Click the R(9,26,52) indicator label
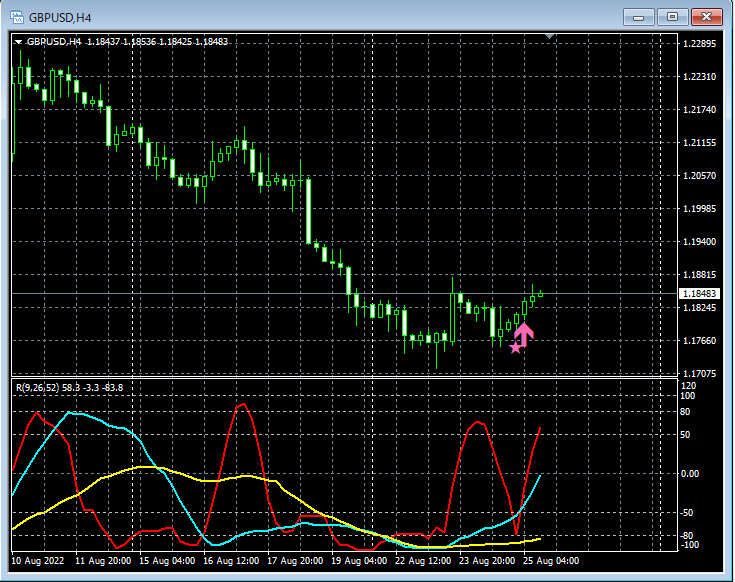 click(69, 388)
